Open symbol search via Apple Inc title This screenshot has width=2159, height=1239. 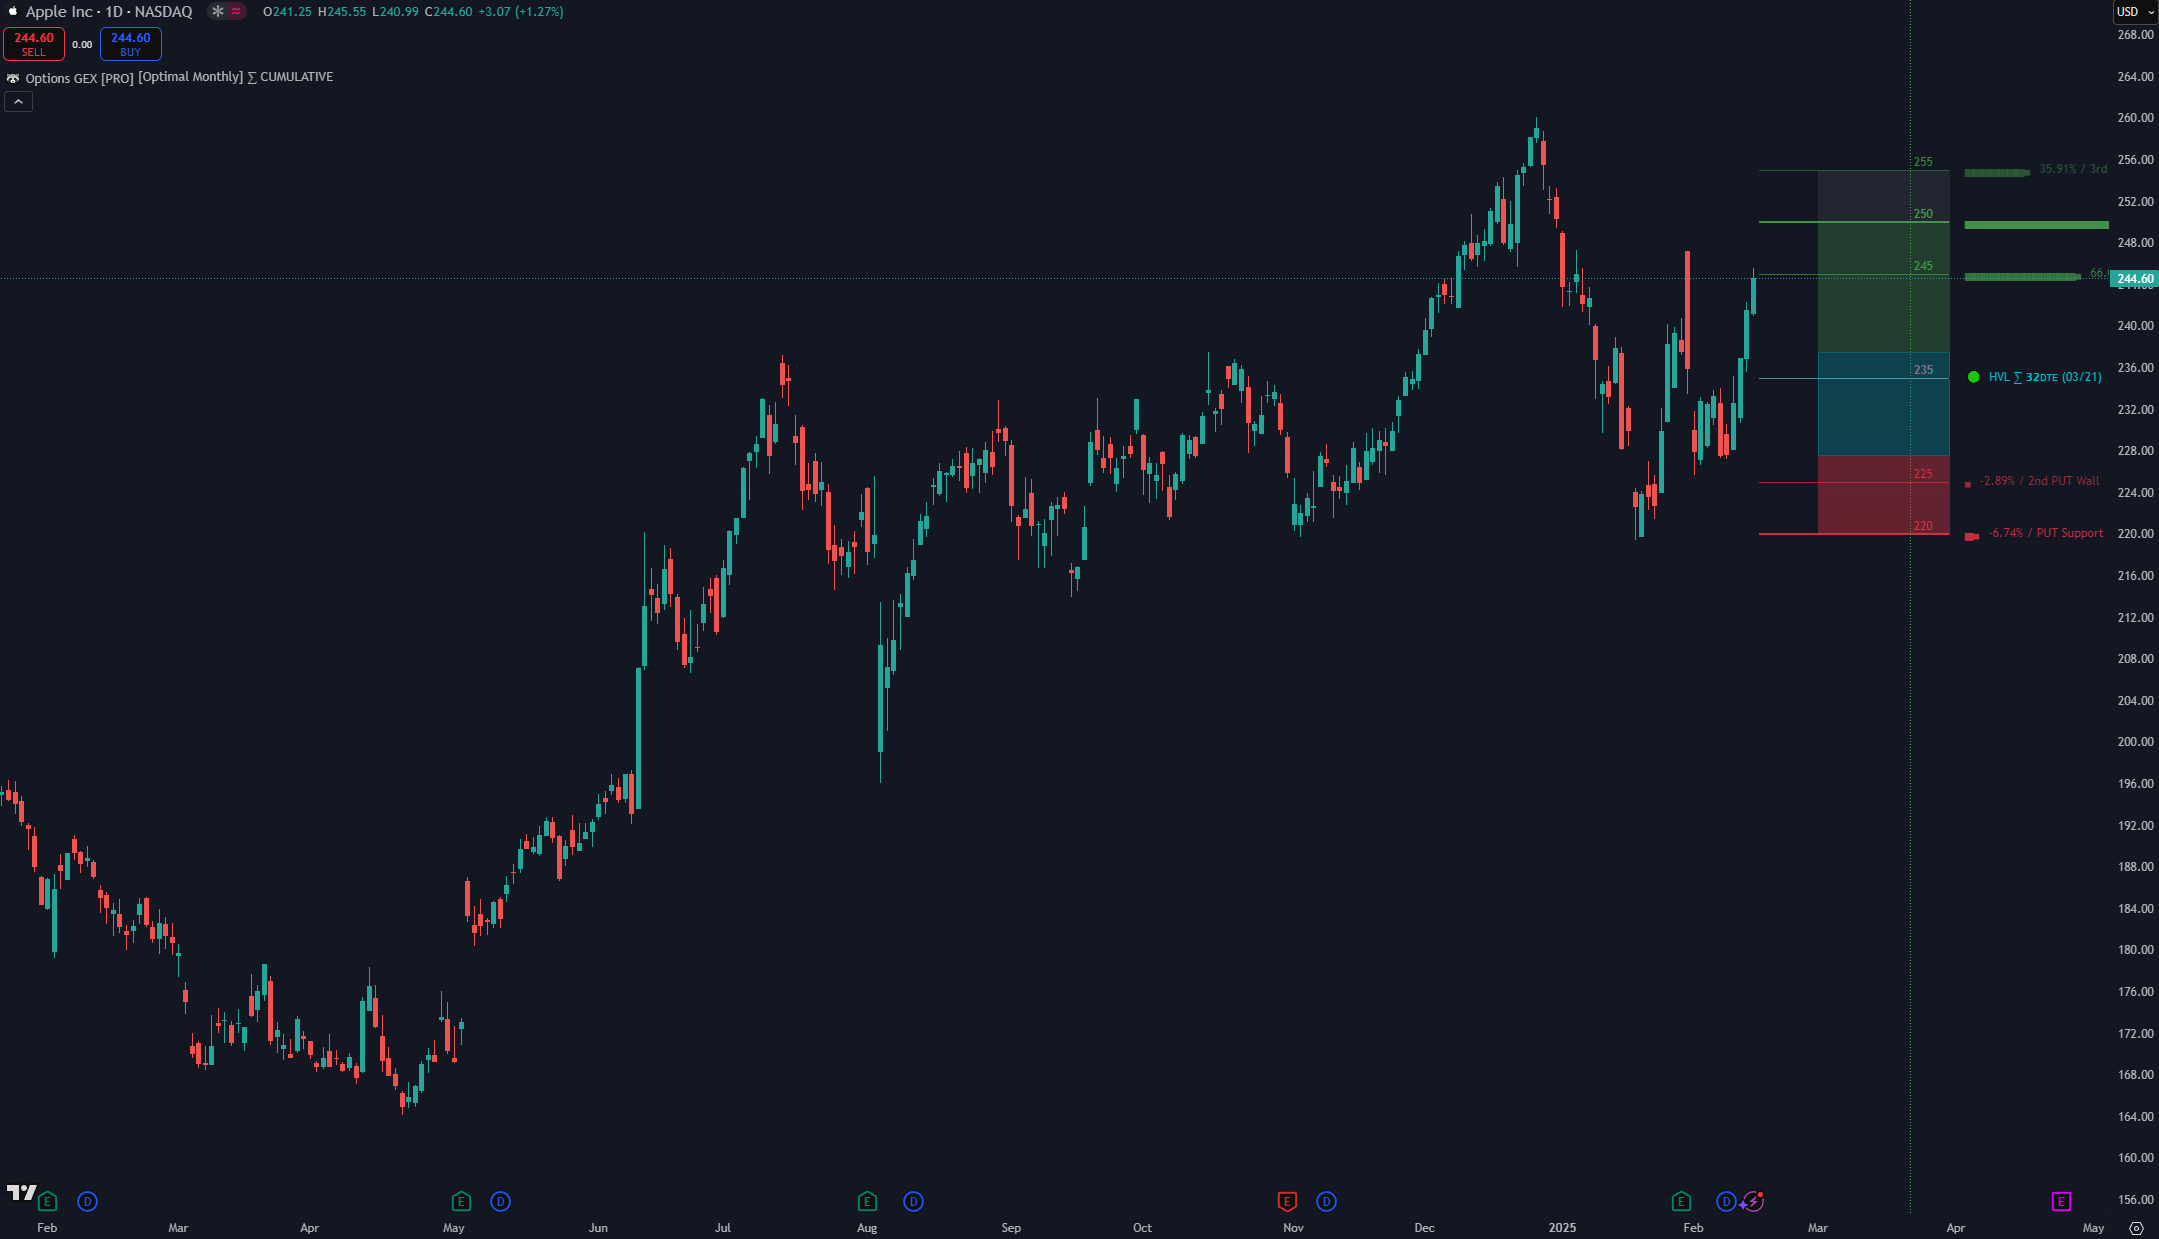click(108, 12)
